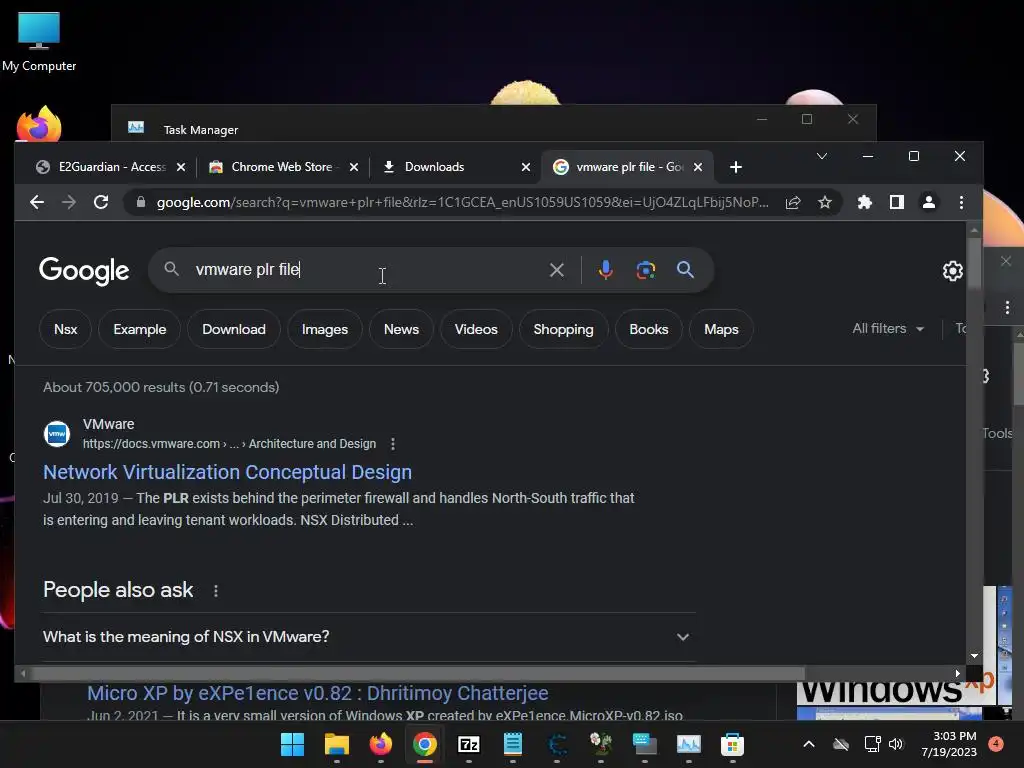
Task: Open the All filters dropdown
Action: [x=888, y=328]
